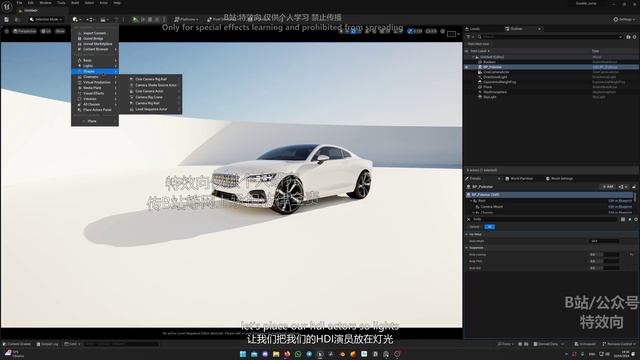Viewport: 640px width, 360px height.
Task: Open the Content Drawer
Action: click(17, 344)
